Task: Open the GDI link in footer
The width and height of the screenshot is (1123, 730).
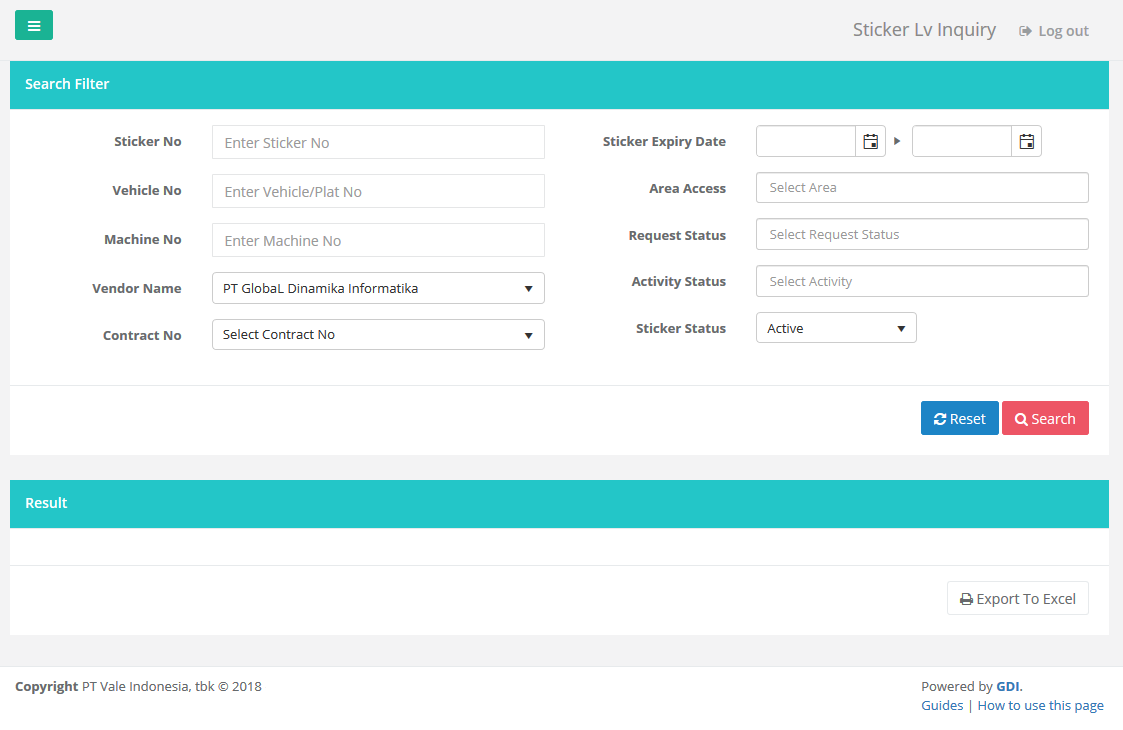Action: [x=1007, y=686]
